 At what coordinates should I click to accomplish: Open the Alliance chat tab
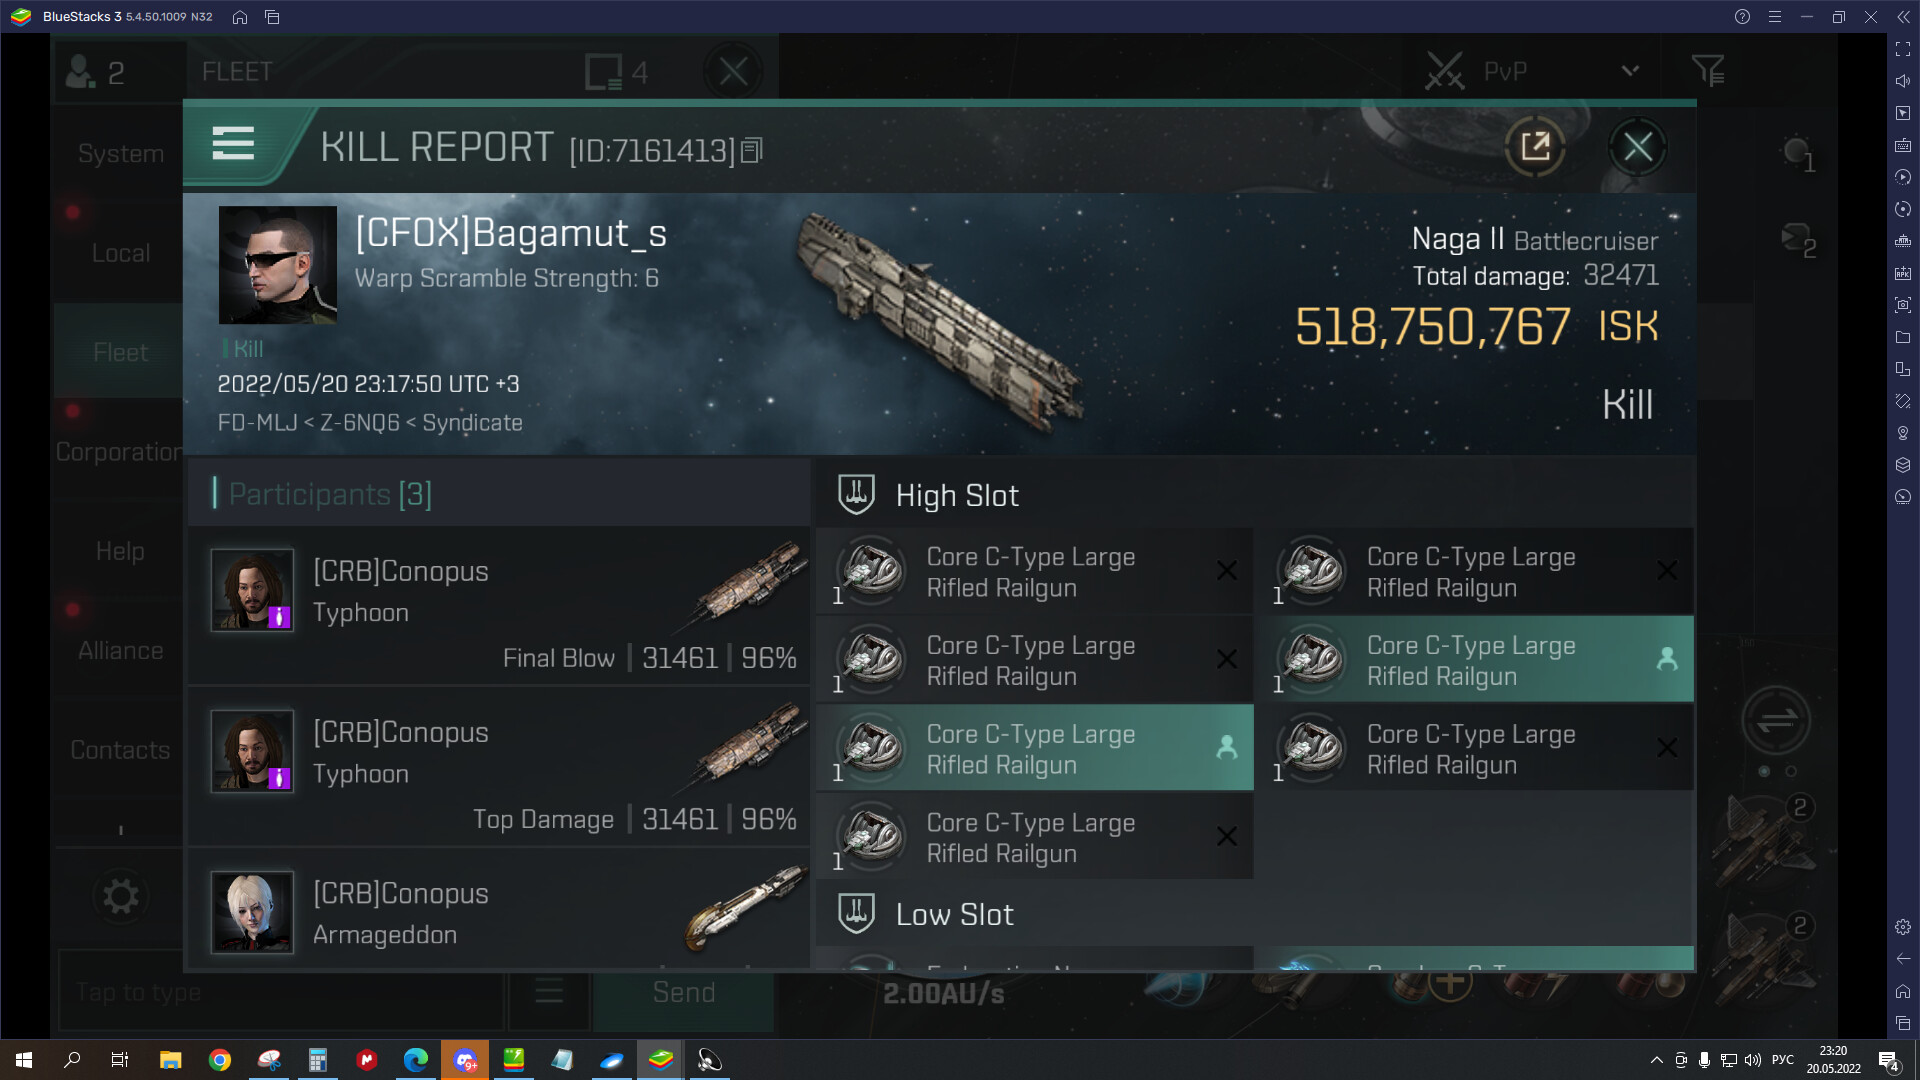[x=120, y=651]
